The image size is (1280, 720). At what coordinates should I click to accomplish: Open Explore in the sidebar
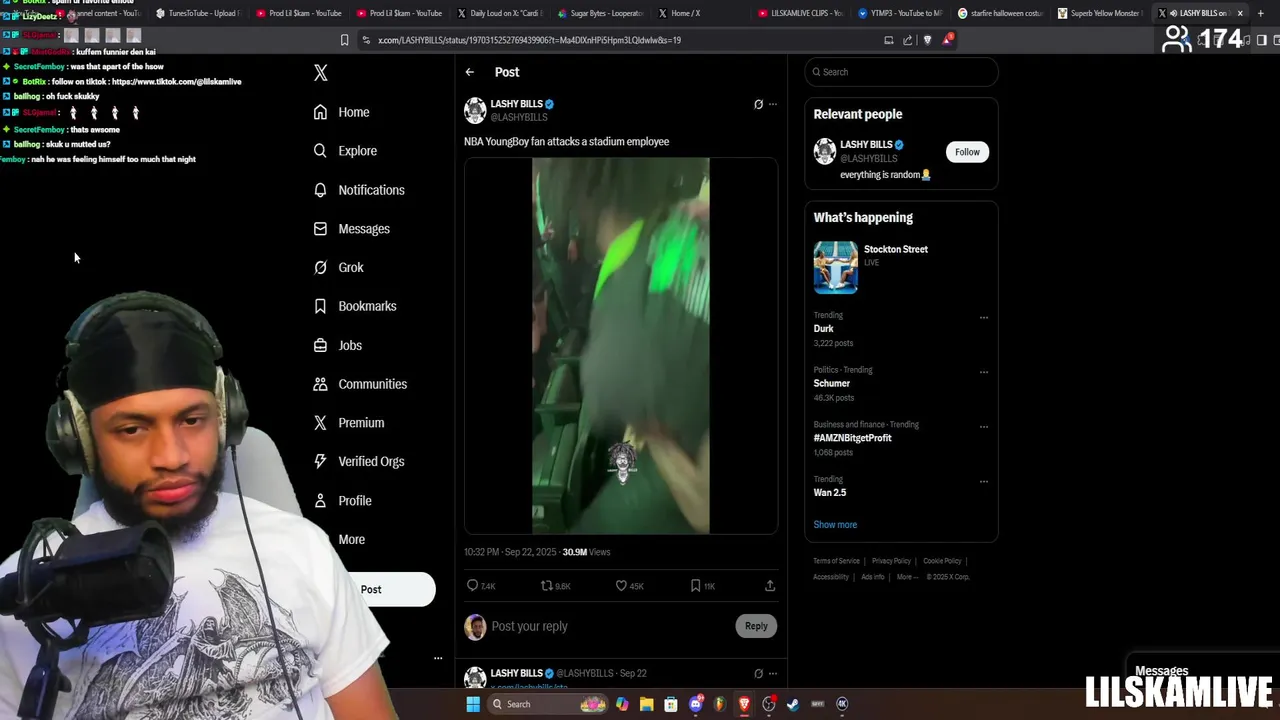(345, 151)
